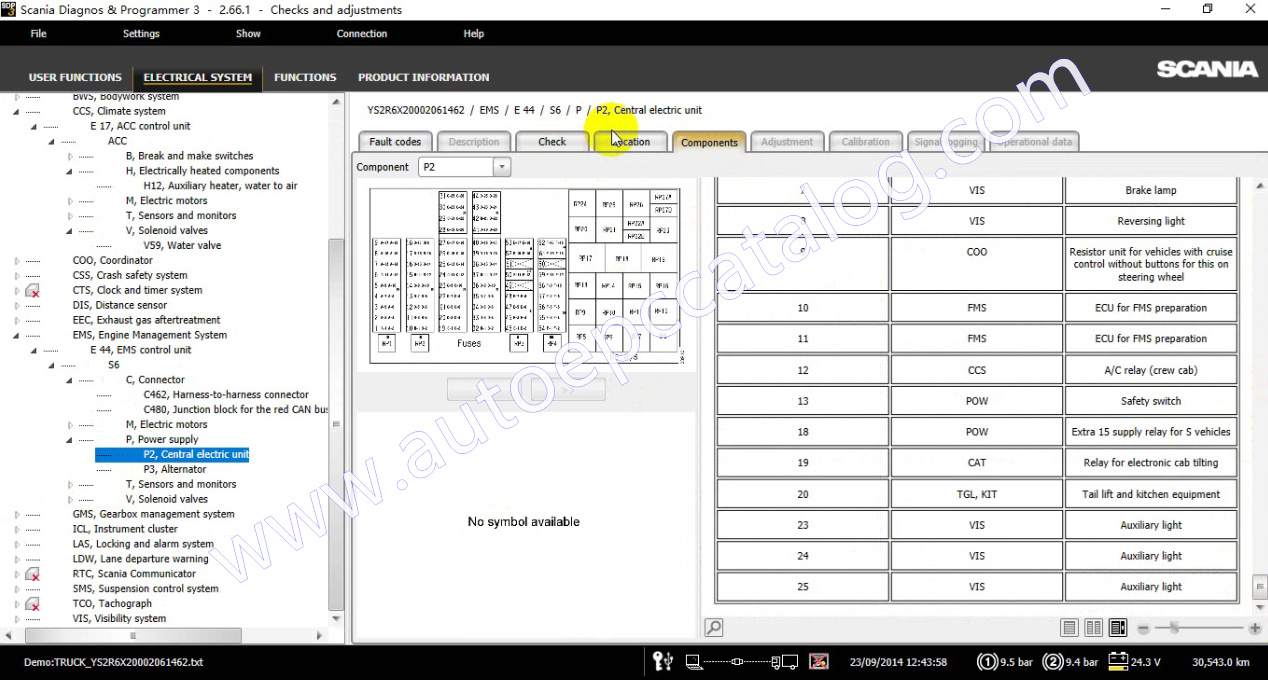
Task: Click 'A/C relay (crew cab)' cell
Action: point(1151,370)
